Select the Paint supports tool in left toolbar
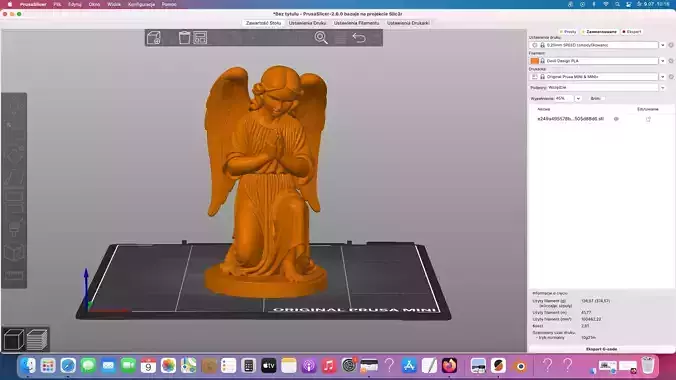The width and height of the screenshot is (676, 380). (x=14, y=226)
